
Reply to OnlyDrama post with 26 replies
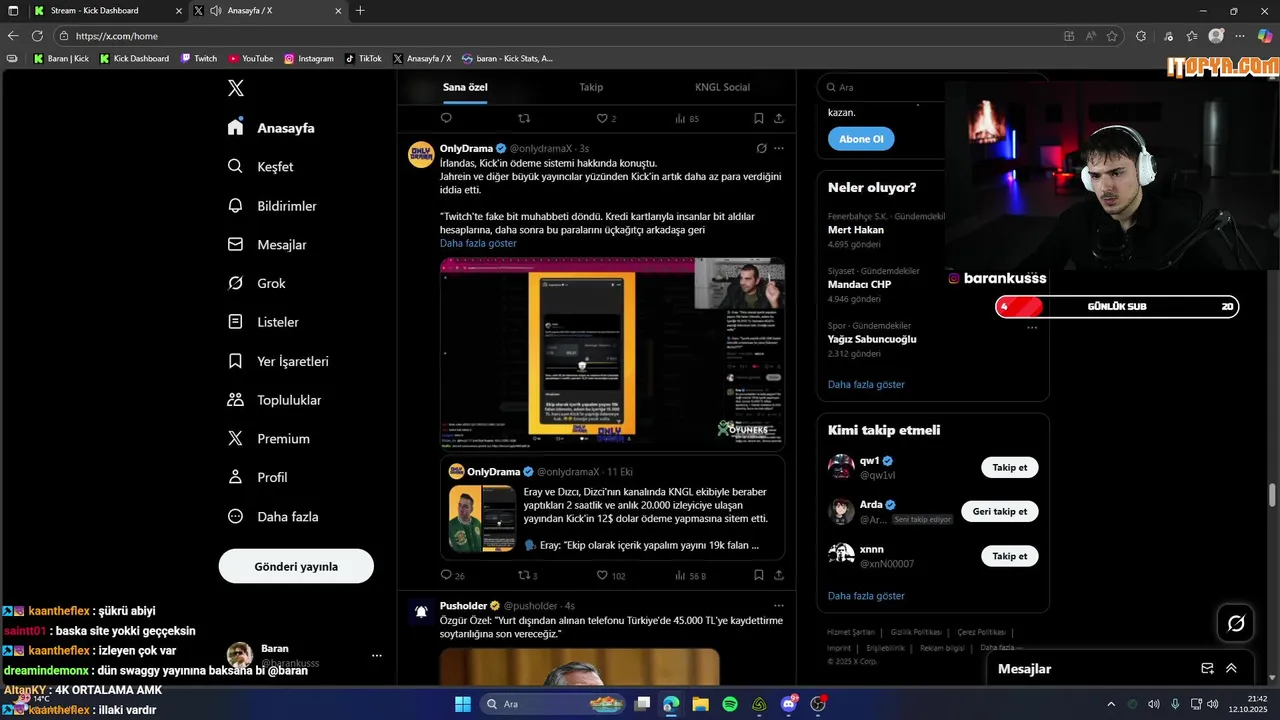[452, 575]
